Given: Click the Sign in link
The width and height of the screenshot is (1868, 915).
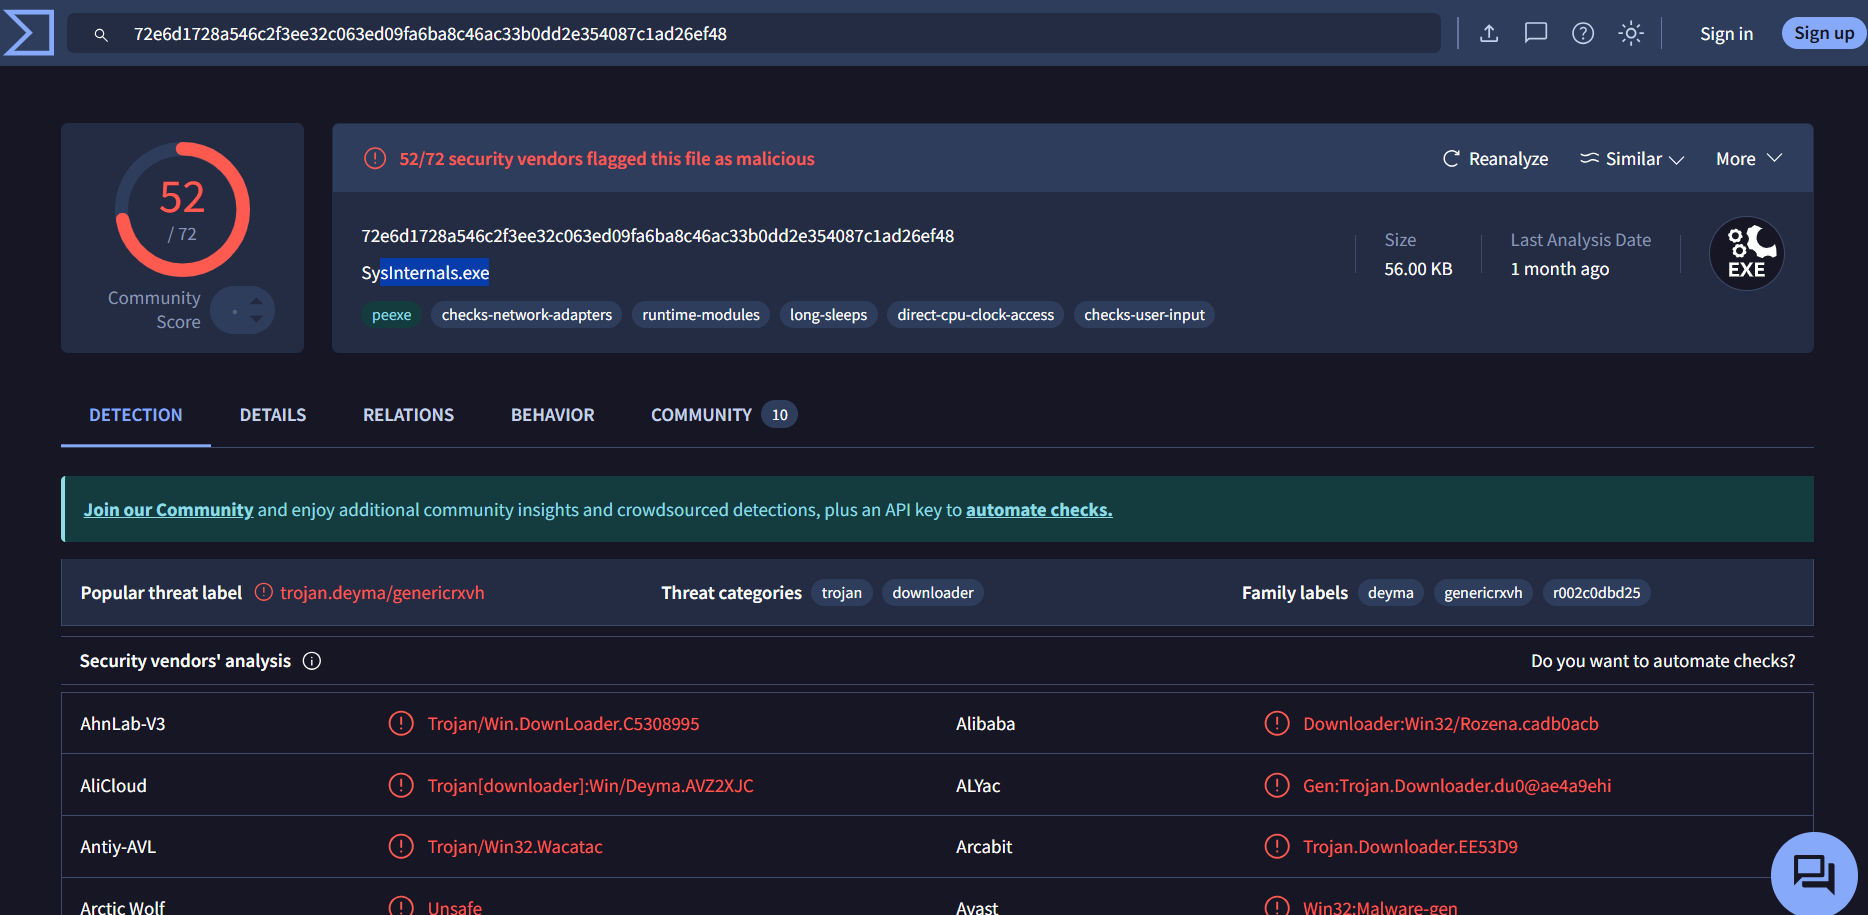Looking at the screenshot, I should tap(1726, 33).
